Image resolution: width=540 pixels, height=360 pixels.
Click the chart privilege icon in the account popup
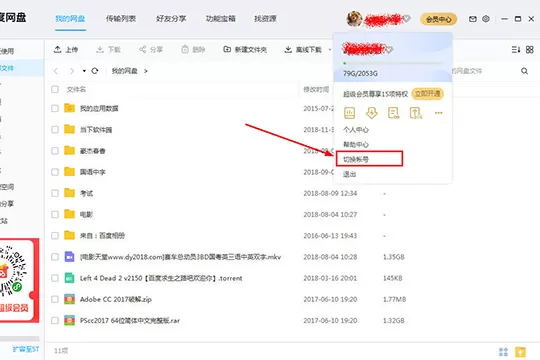click(350, 113)
